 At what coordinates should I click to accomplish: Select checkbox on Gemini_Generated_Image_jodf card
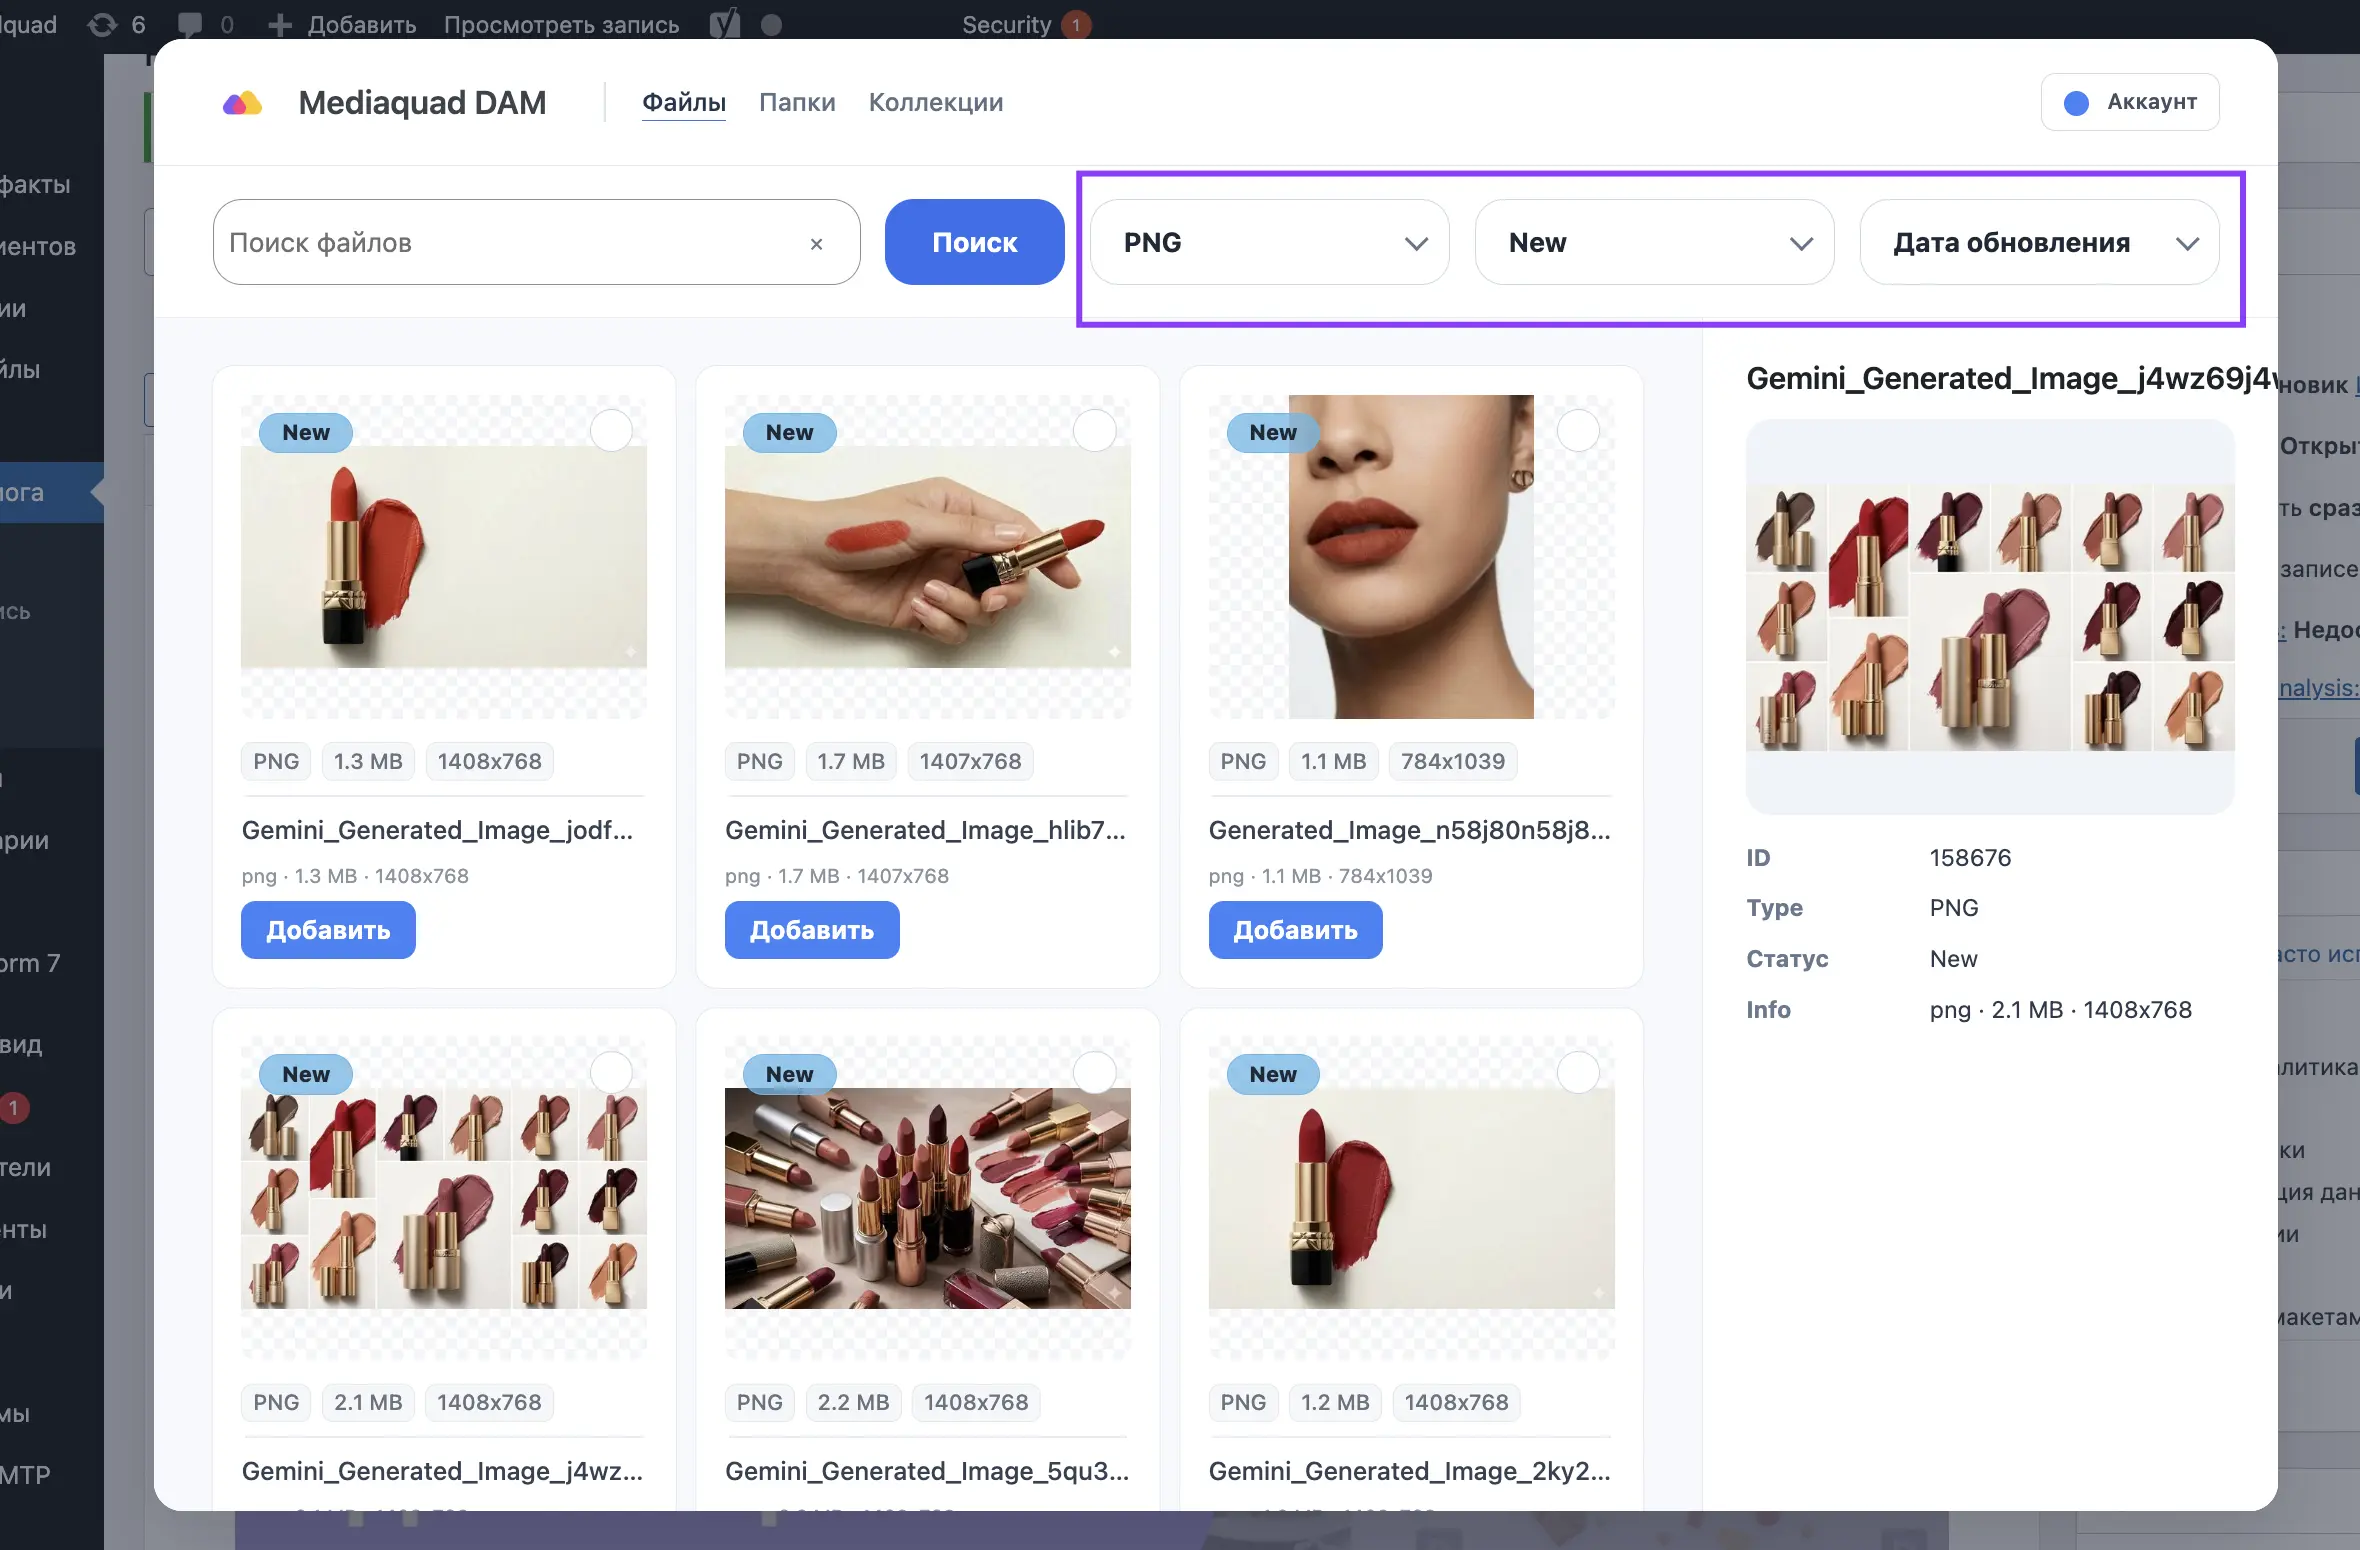pyautogui.click(x=611, y=431)
